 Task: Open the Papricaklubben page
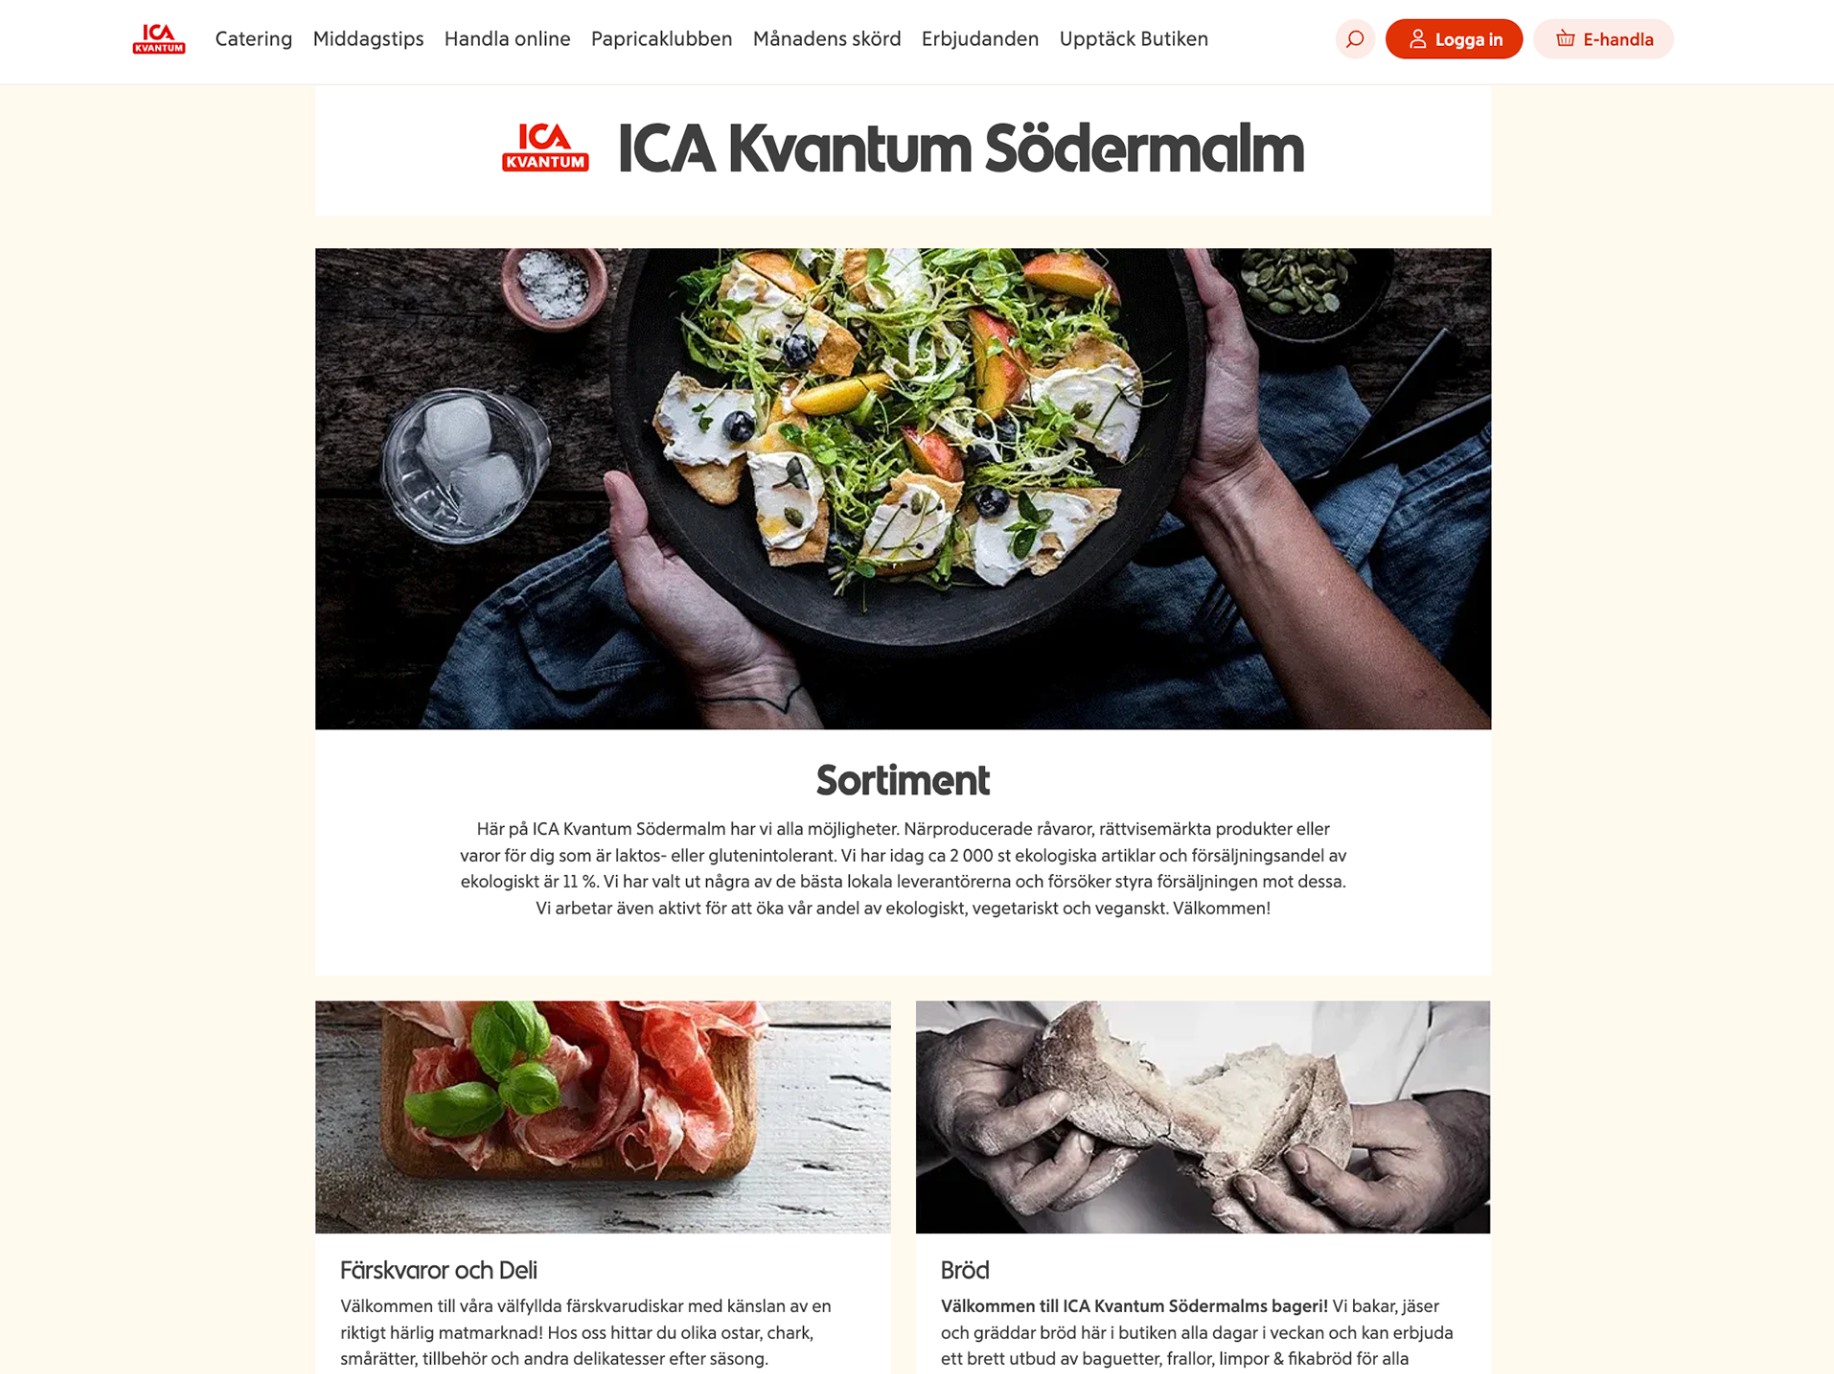pos(661,39)
